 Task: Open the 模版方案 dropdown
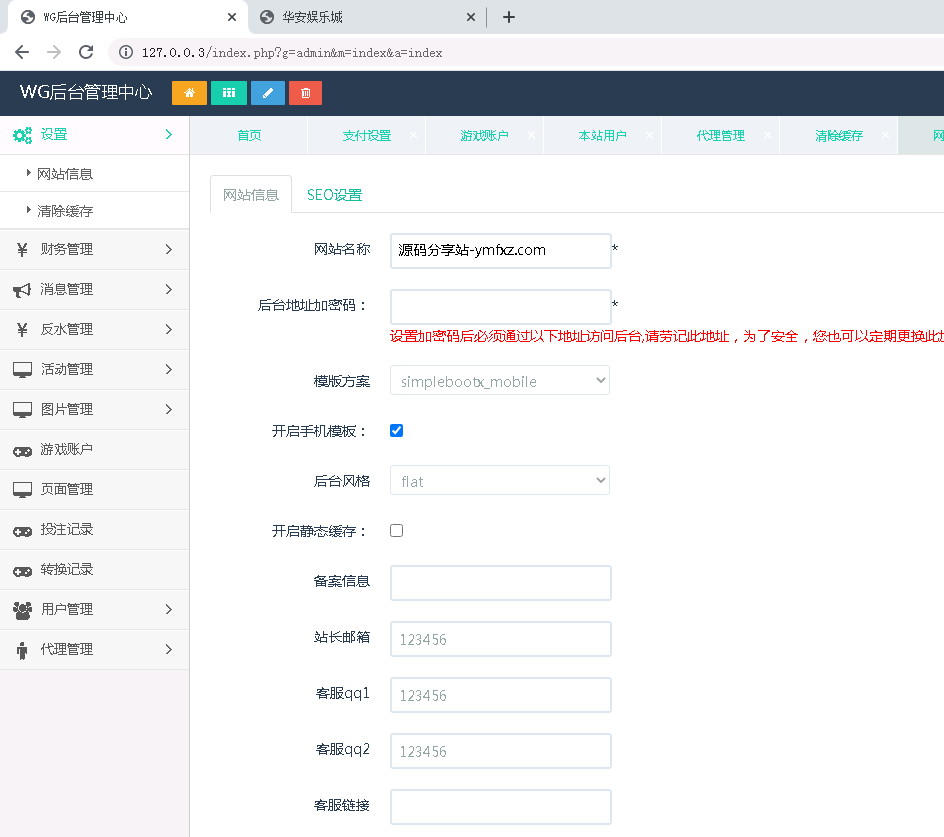(x=499, y=380)
